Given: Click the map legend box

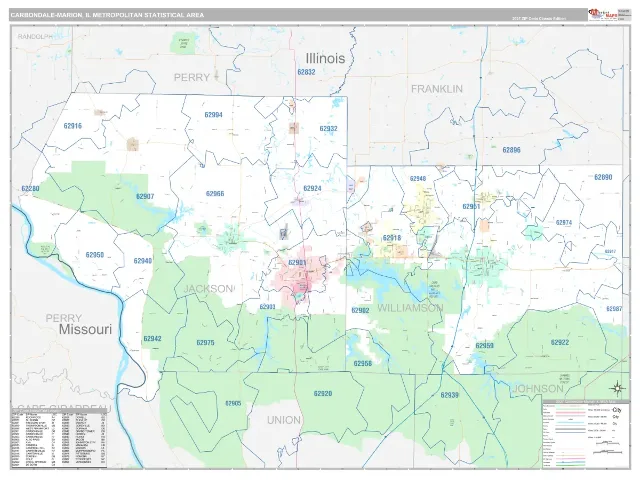Looking at the screenshot, I should point(586,436).
